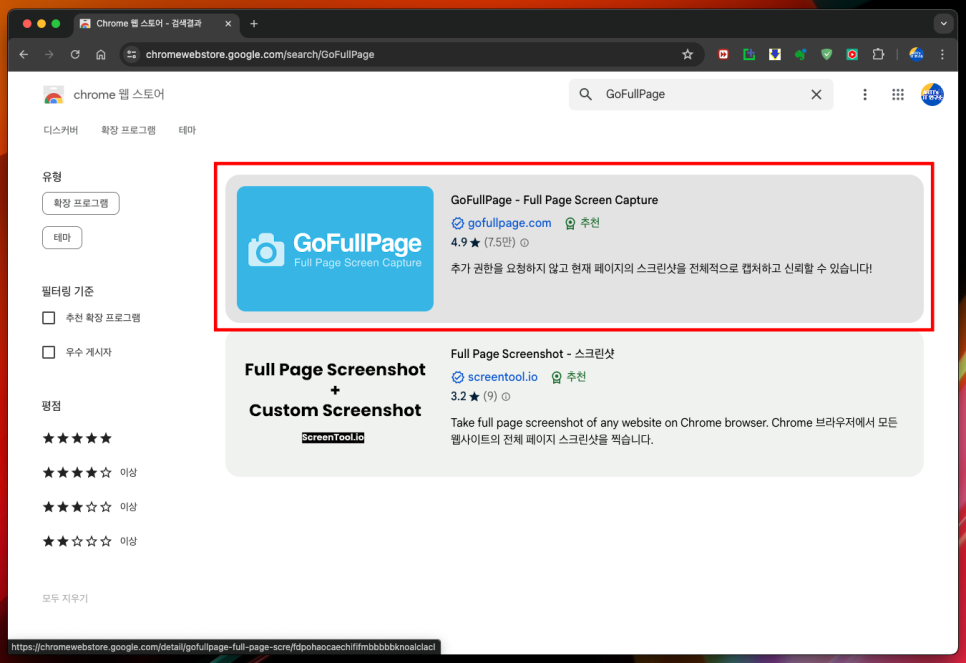Click the browser back arrow
The height and width of the screenshot is (663, 966).
point(24,55)
